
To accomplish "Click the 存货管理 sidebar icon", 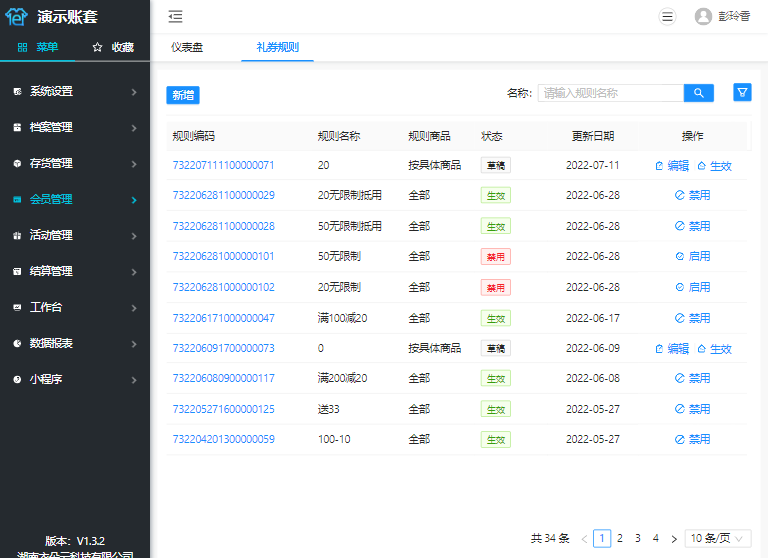I will click(18, 164).
